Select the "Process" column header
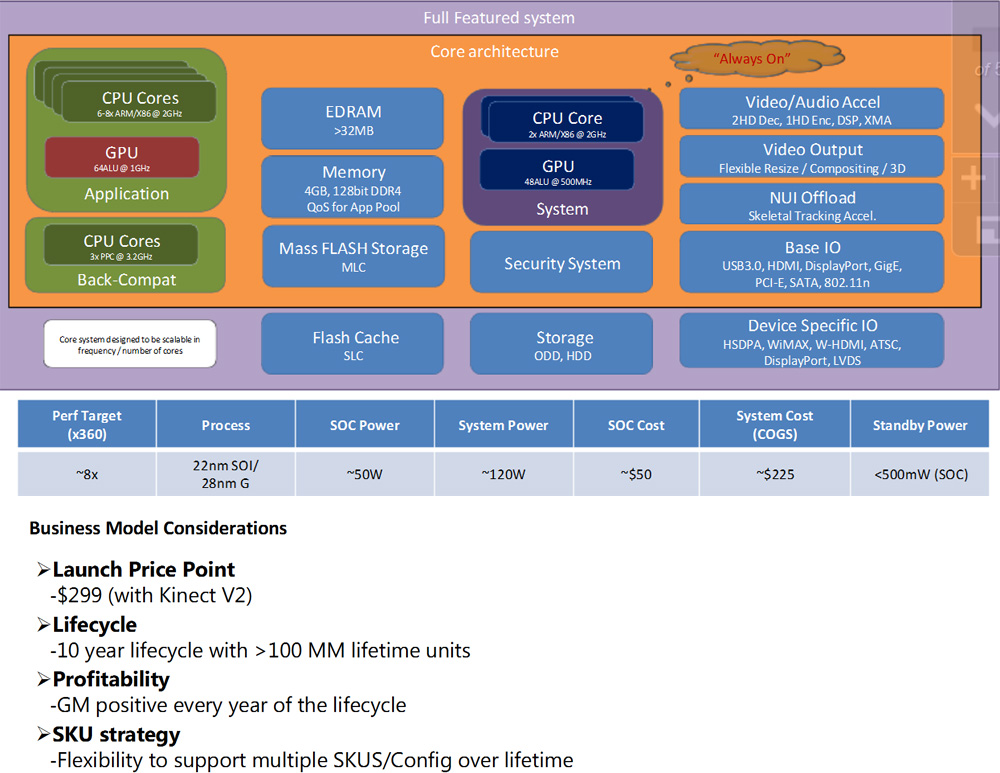This screenshot has width=1000, height=773. point(226,424)
